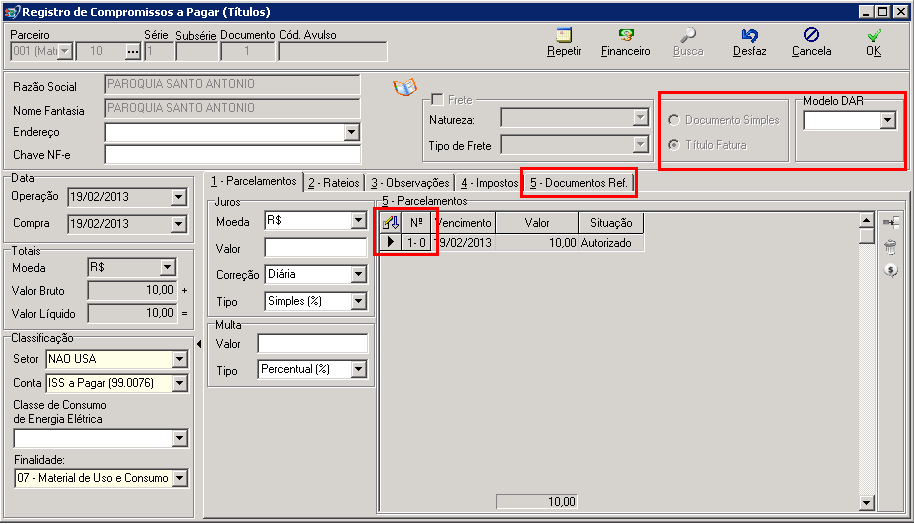Click the dollar coin icon beside grid

(890, 270)
